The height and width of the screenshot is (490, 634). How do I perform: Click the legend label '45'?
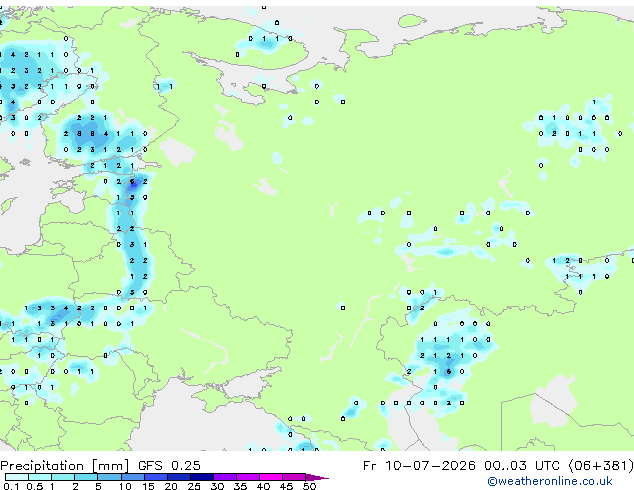point(286,486)
